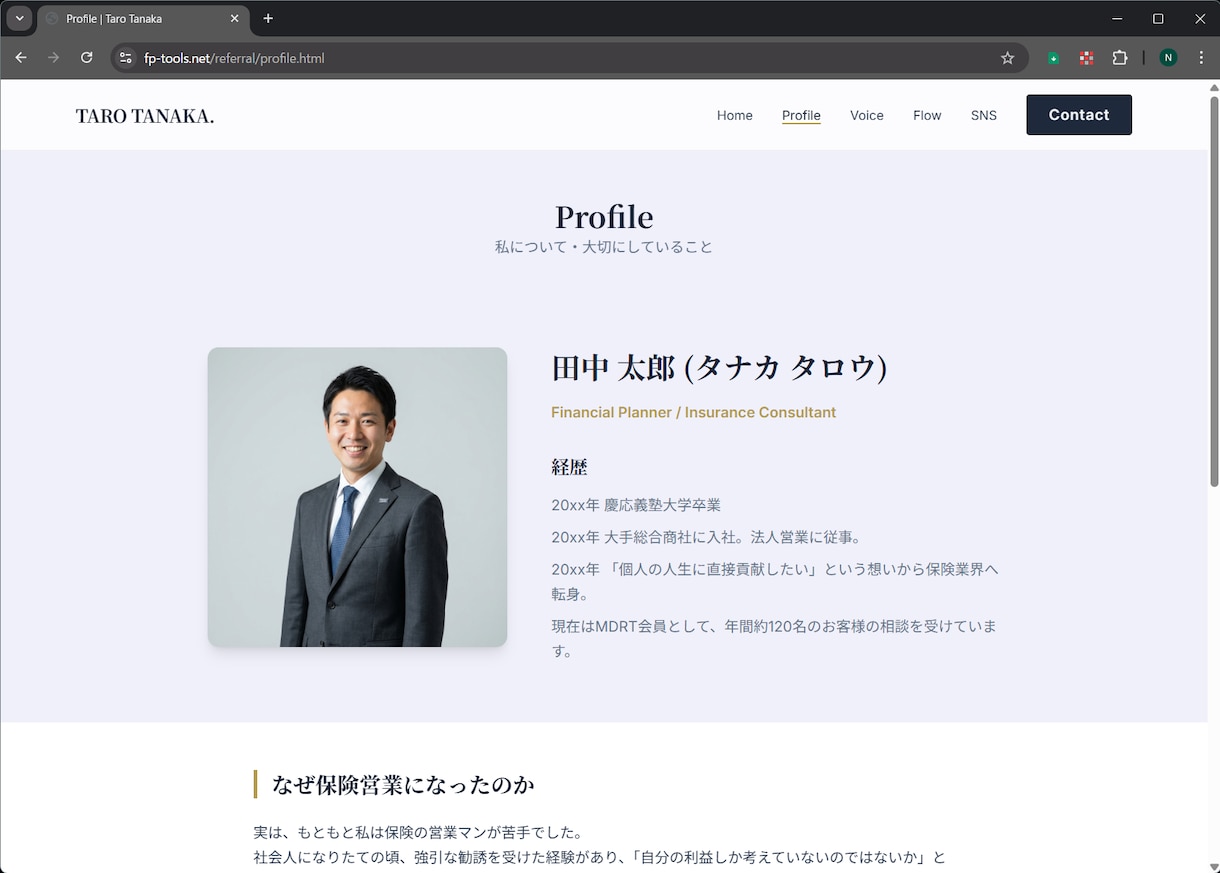Click the browser forward arrow
The height and width of the screenshot is (873, 1220).
pyautogui.click(x=54, y=58)
